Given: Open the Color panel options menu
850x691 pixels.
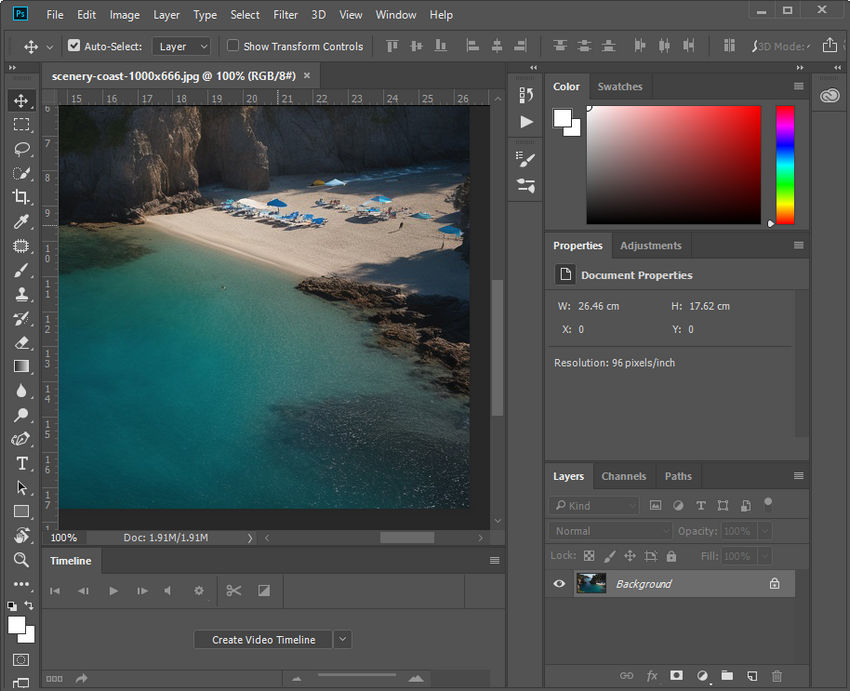Looking at the screenshot, I should click(x=799, y=86).
